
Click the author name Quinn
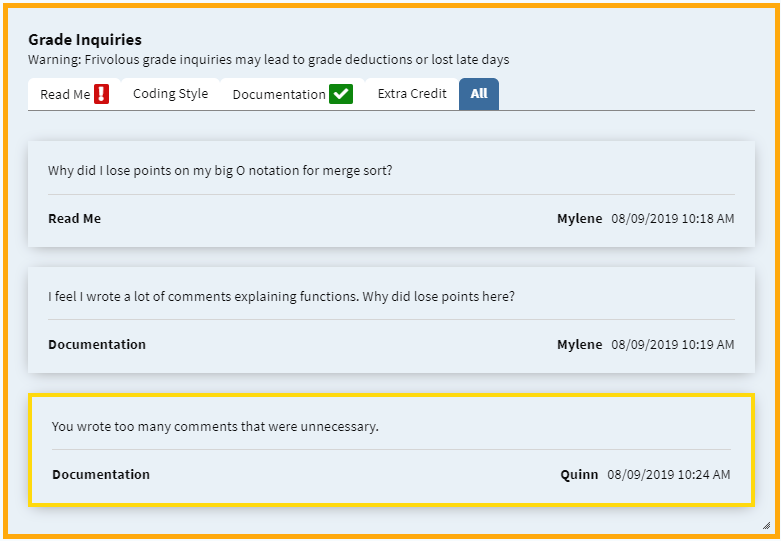pyautogui.click(x=579, y=475)
